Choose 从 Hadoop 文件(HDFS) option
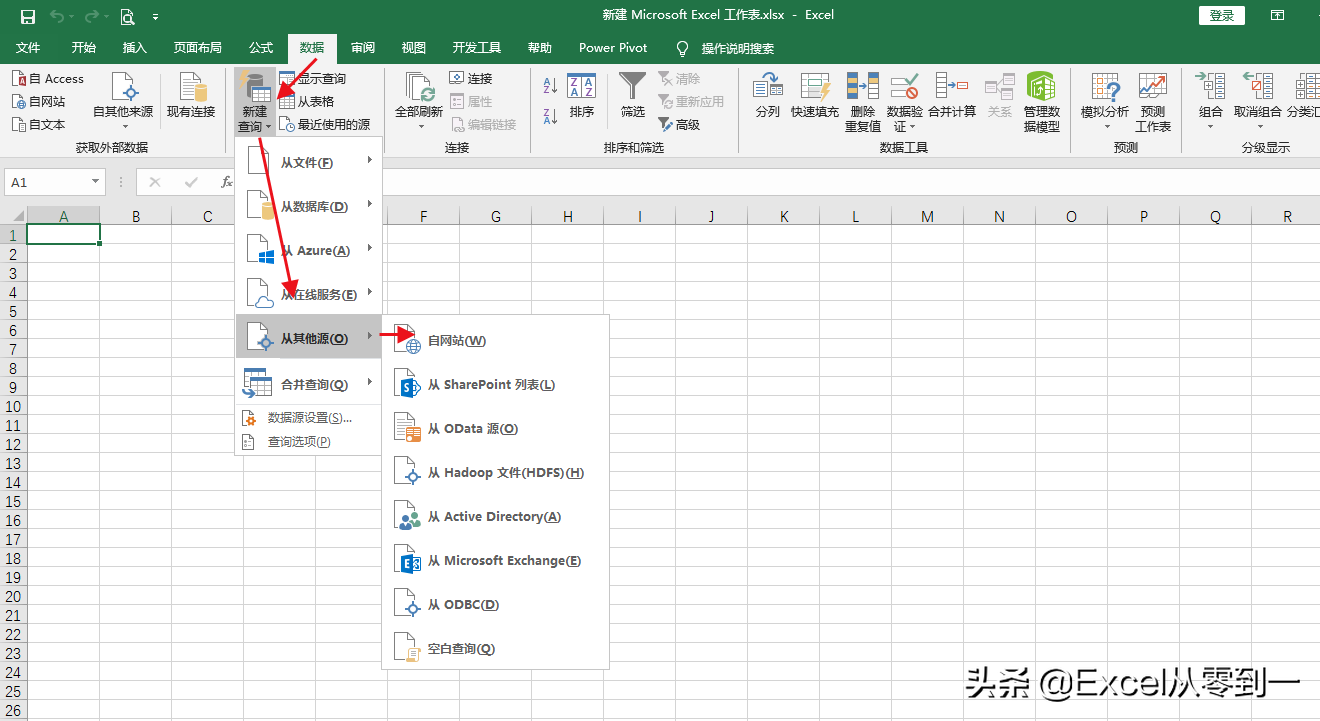The image size is (1320, 721). (496, 473)
